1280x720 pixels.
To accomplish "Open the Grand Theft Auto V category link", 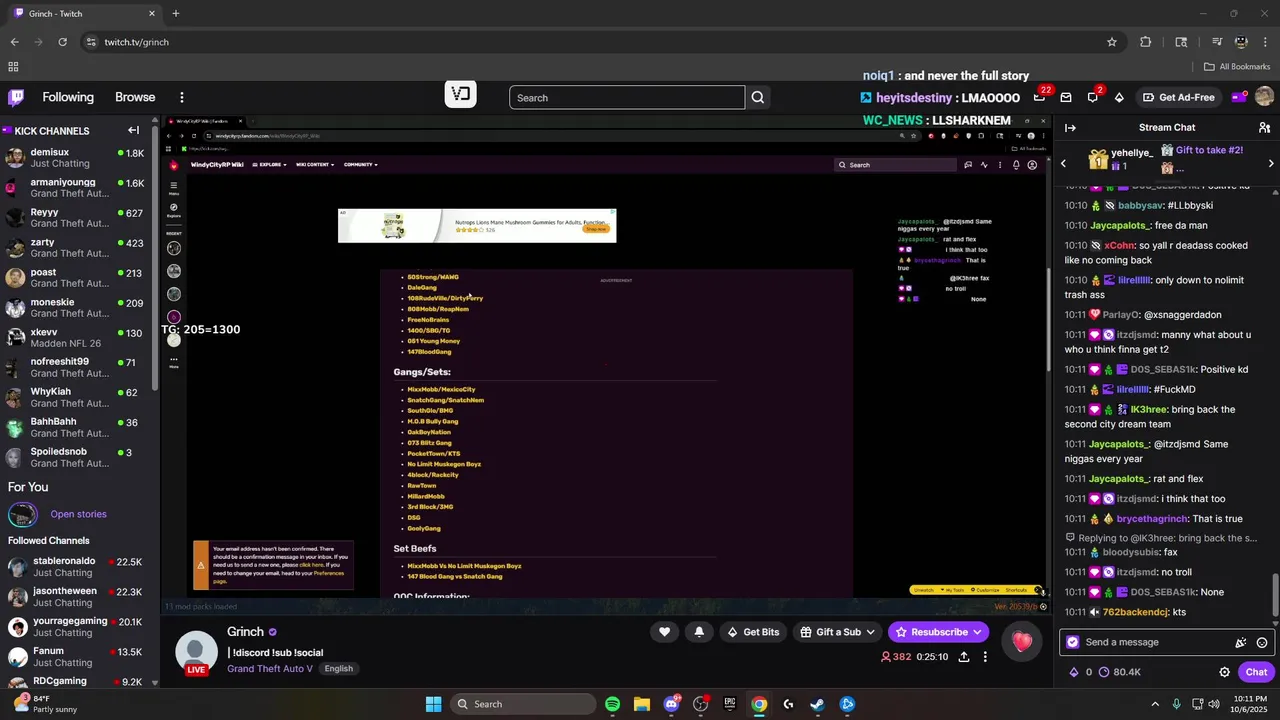I will coord(270,668).
